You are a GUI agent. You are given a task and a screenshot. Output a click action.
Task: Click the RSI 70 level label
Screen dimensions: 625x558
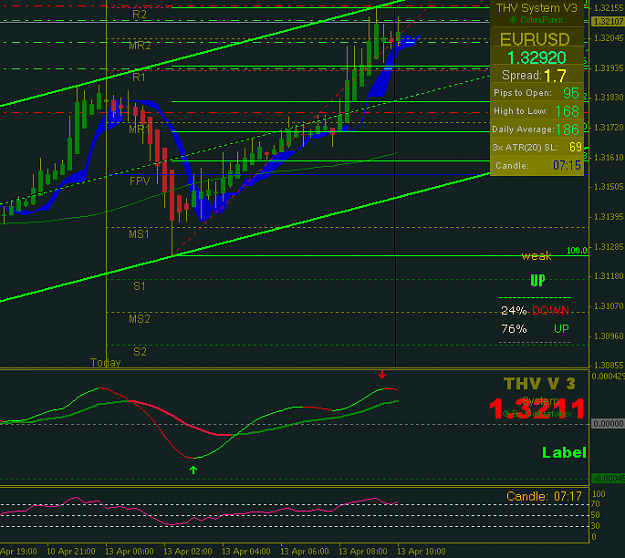(x=596, y=505)
